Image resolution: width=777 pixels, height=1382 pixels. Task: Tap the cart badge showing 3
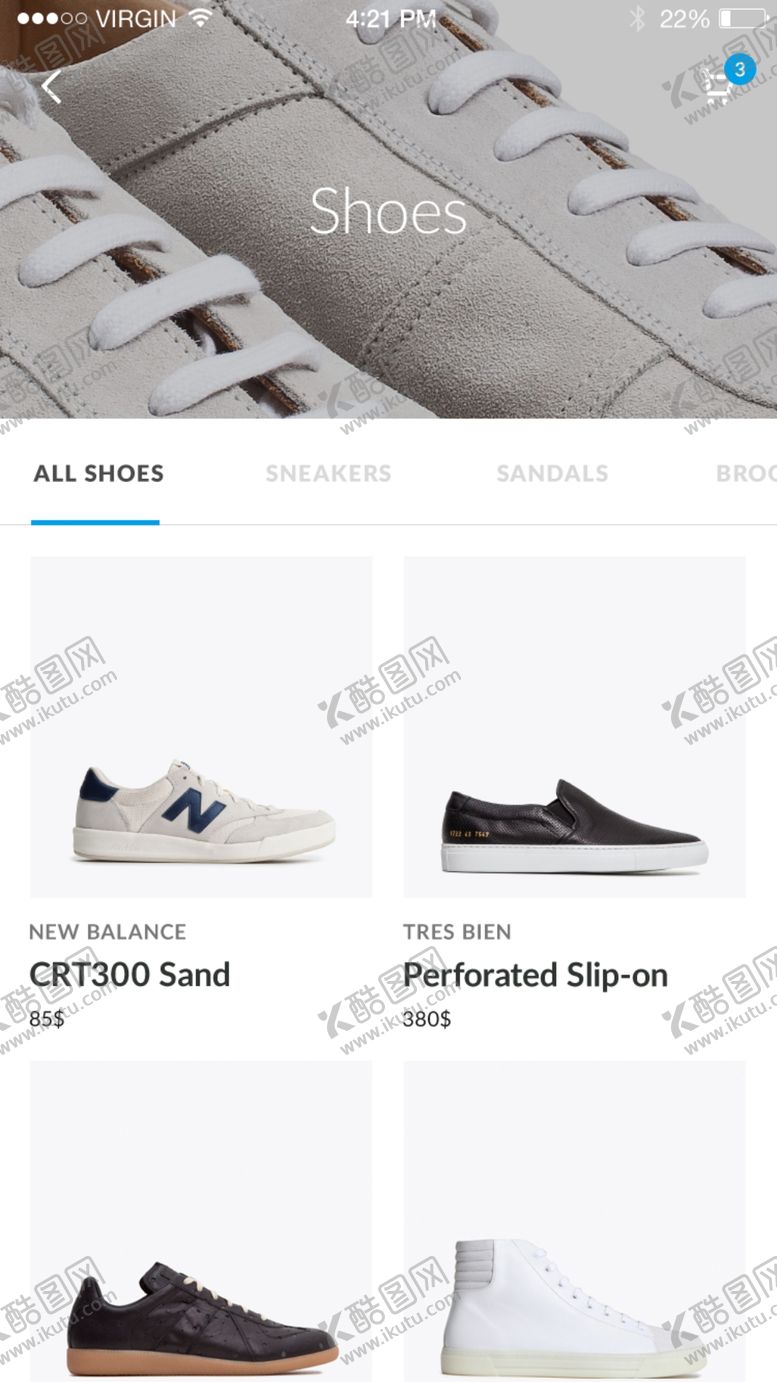pos(740,70)
